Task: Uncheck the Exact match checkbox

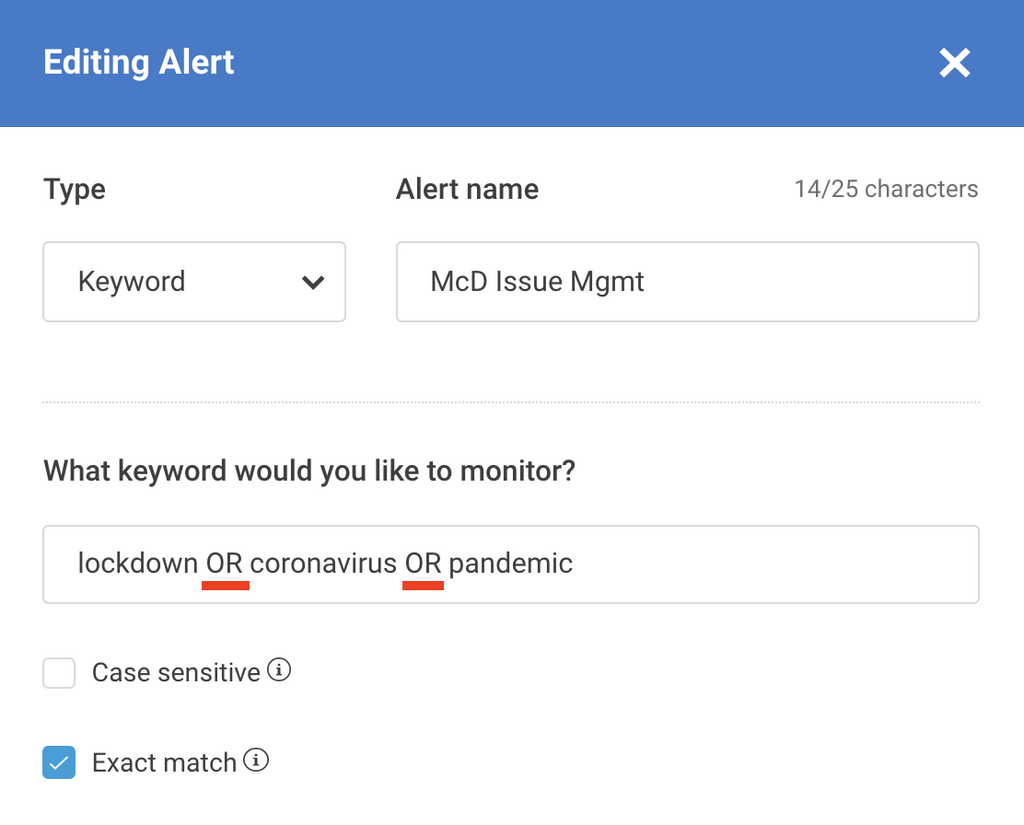Action: (x=59, y=763)
